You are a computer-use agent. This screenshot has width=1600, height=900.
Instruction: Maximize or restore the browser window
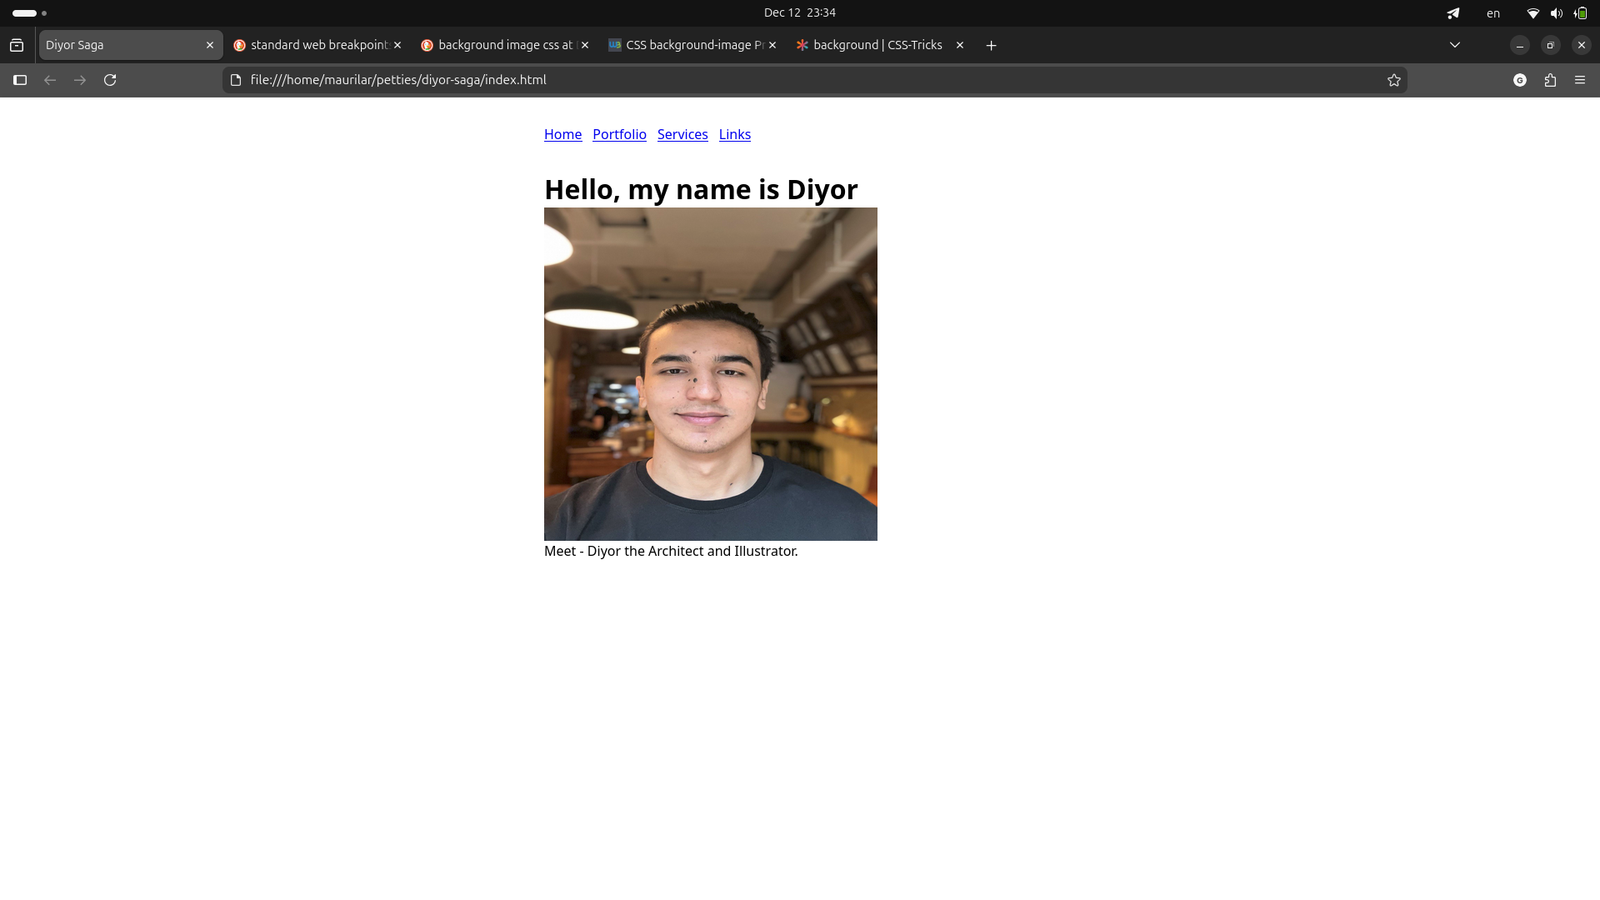coord(1550,45)
